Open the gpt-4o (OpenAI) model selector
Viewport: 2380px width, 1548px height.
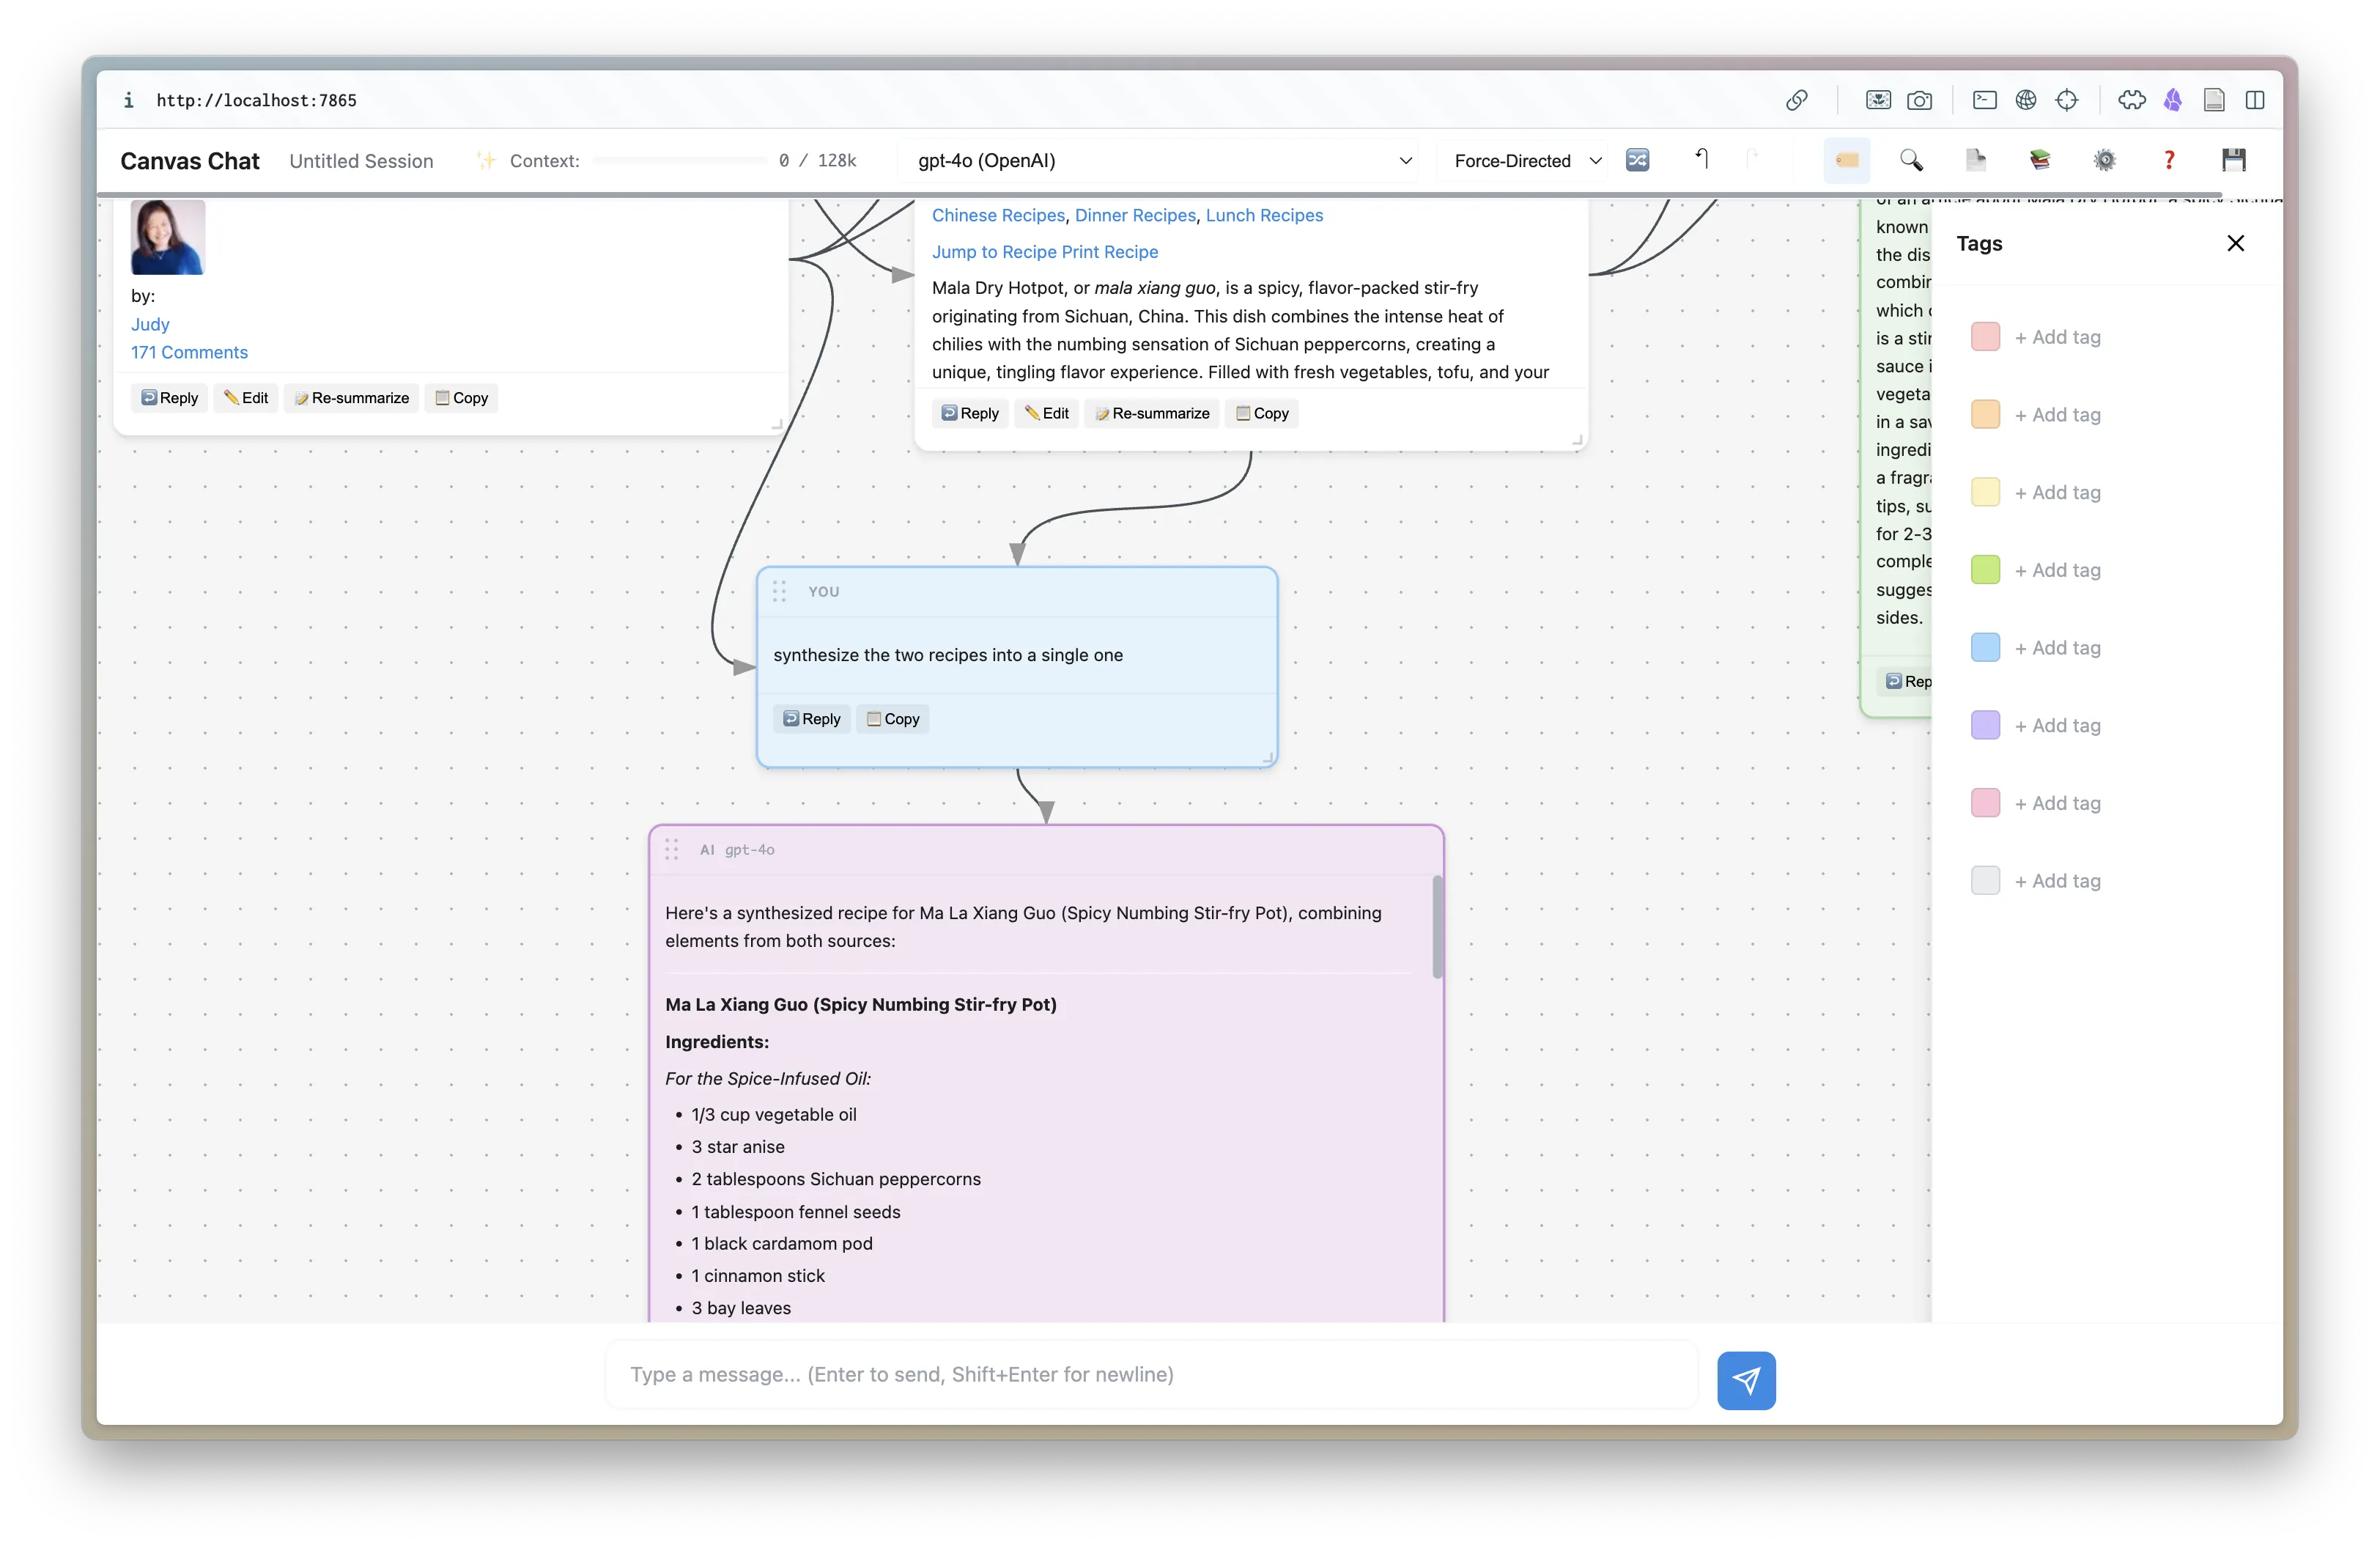tap(1160, 160)
